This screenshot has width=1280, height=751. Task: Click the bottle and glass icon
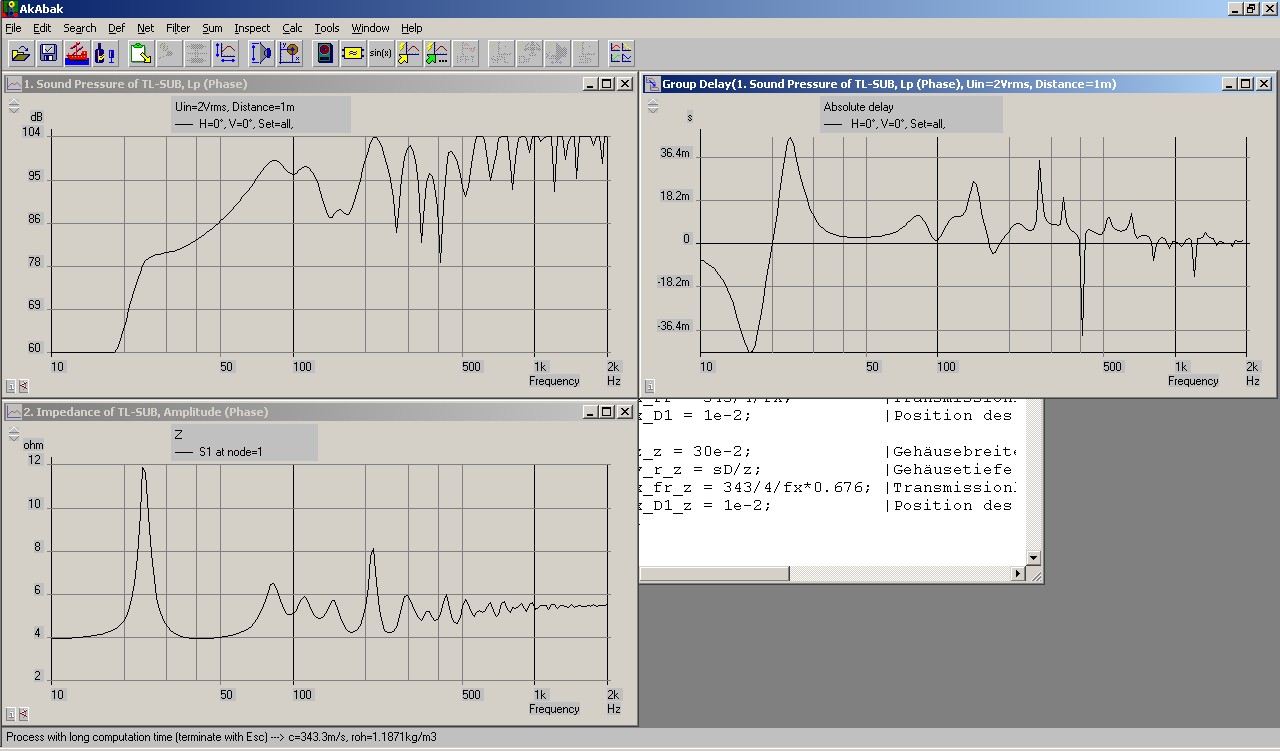point(105,53)
